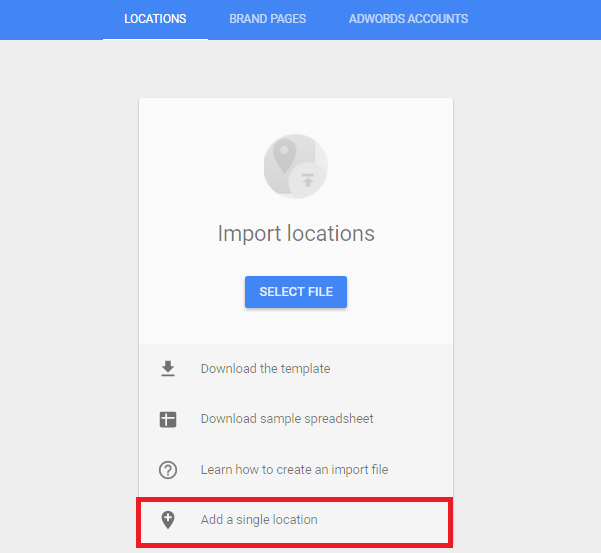Click the Import locations heading
Viewport: 601px width, 553px height.
tap(296, 234)
